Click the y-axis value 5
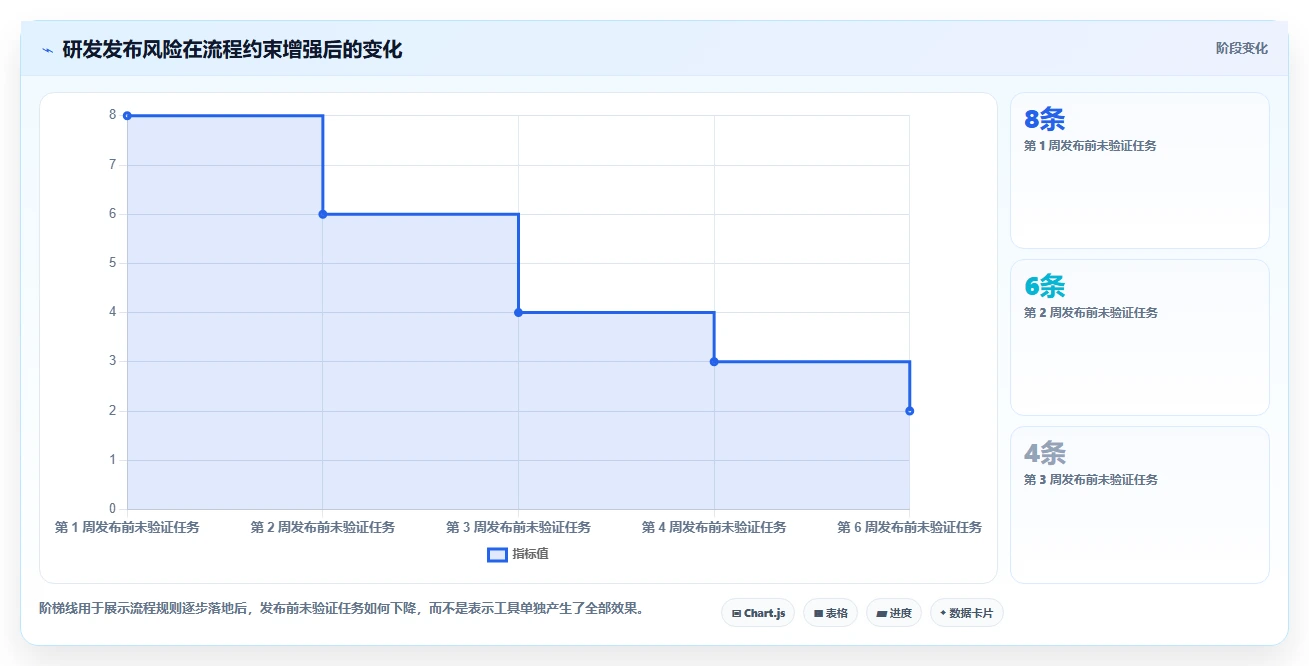 (x=113, y=263)
